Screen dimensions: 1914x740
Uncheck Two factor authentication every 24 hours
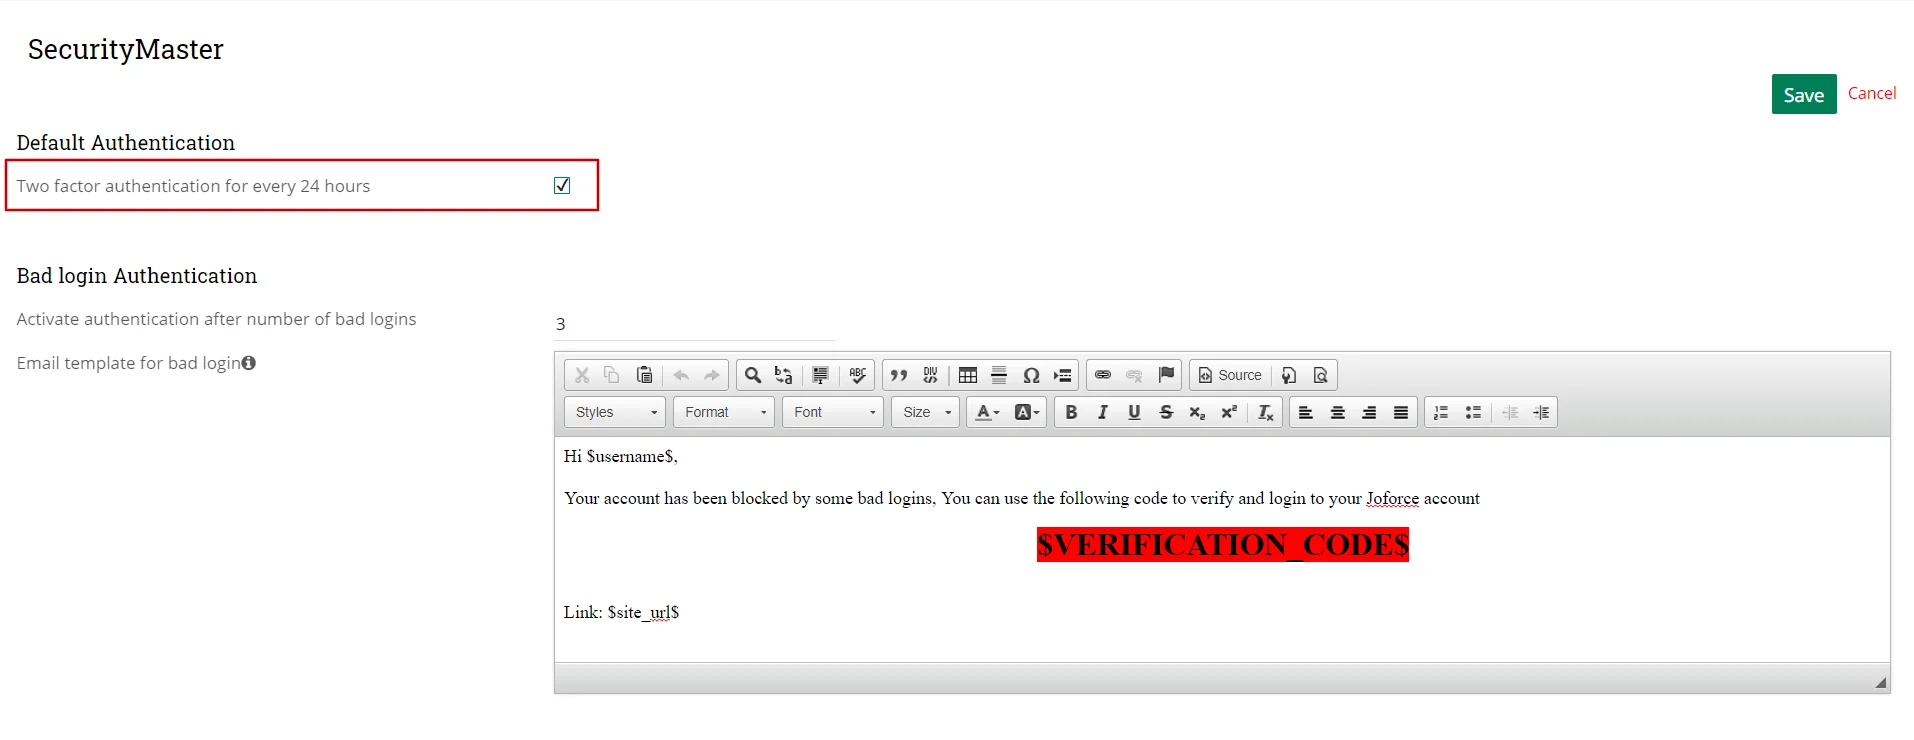click(x=562, y=185)
